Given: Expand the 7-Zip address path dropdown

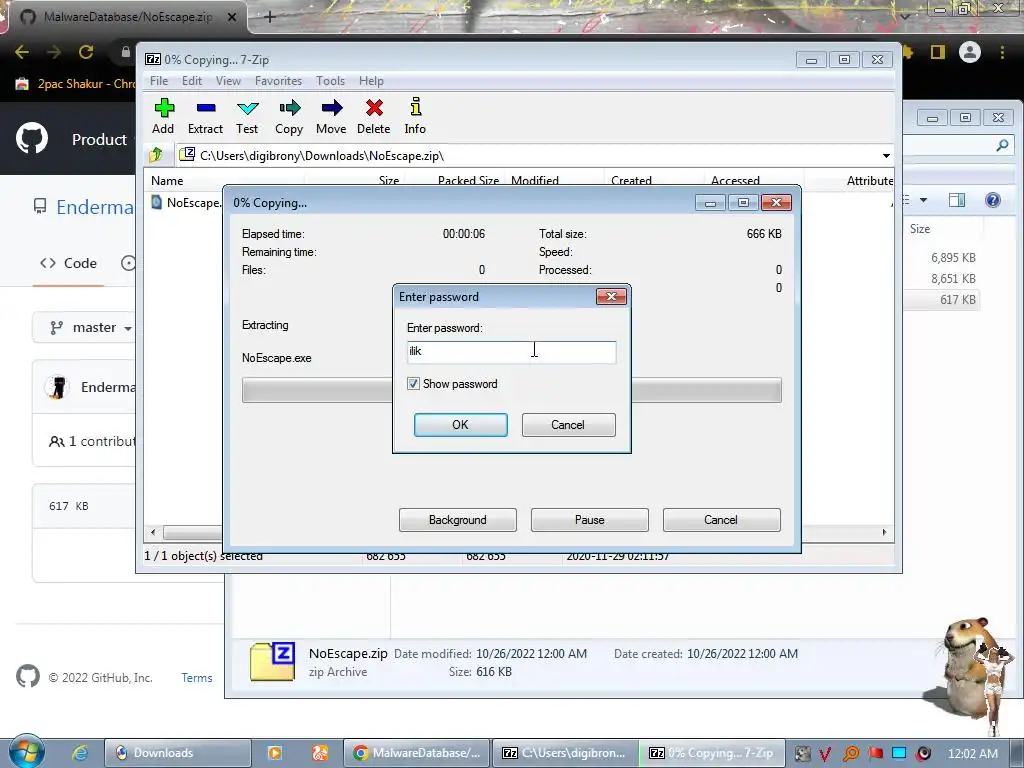Looking at the screenshot, I should click(886, 155).
